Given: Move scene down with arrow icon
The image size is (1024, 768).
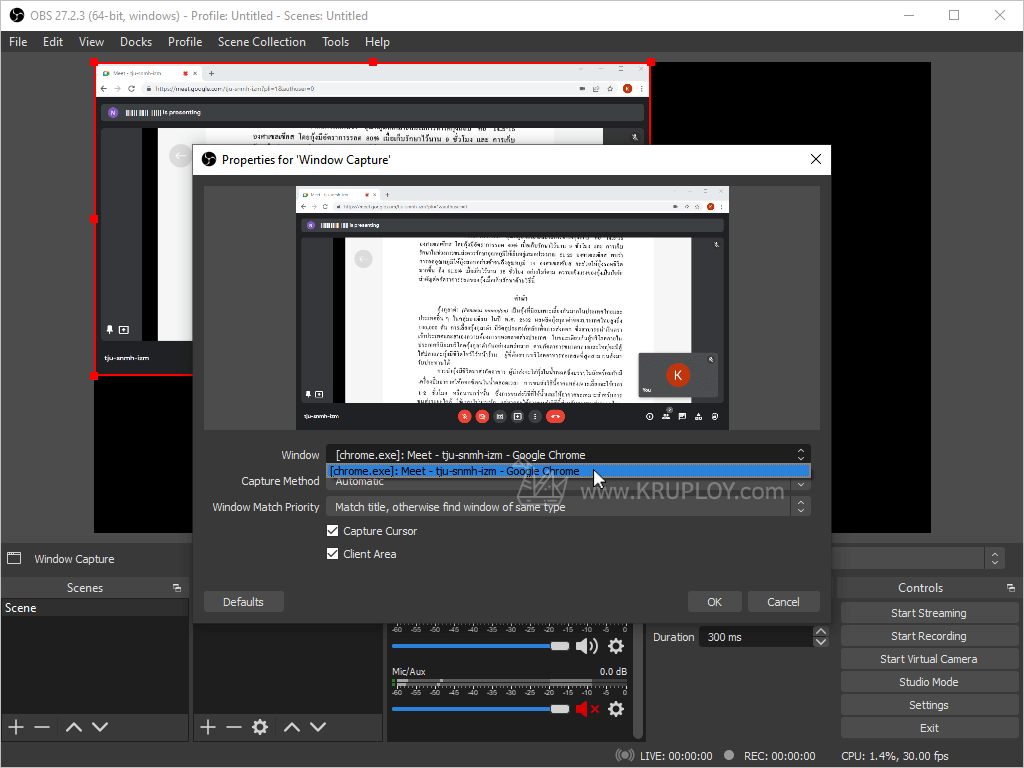Looking at the screenshot, I should pyautogui.click(x=100, y=727).
